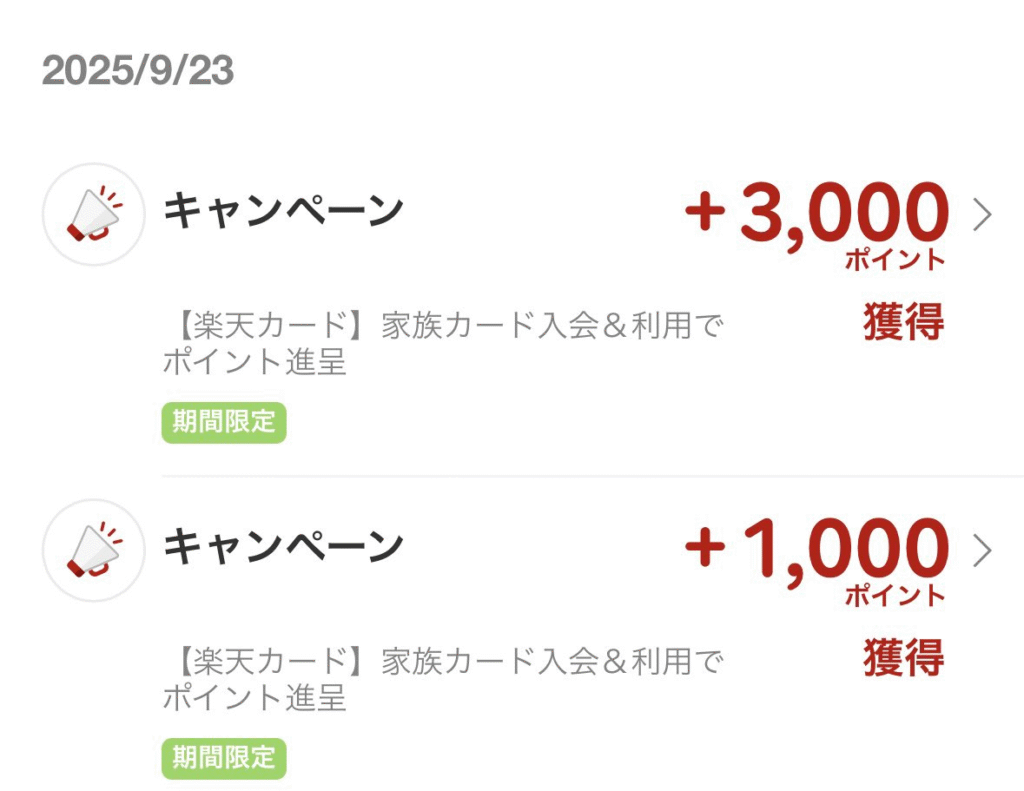Tap 家族カード入会＆利用で in the 1,000-point entry
The image size is (1024, 791).
[552, 661]
